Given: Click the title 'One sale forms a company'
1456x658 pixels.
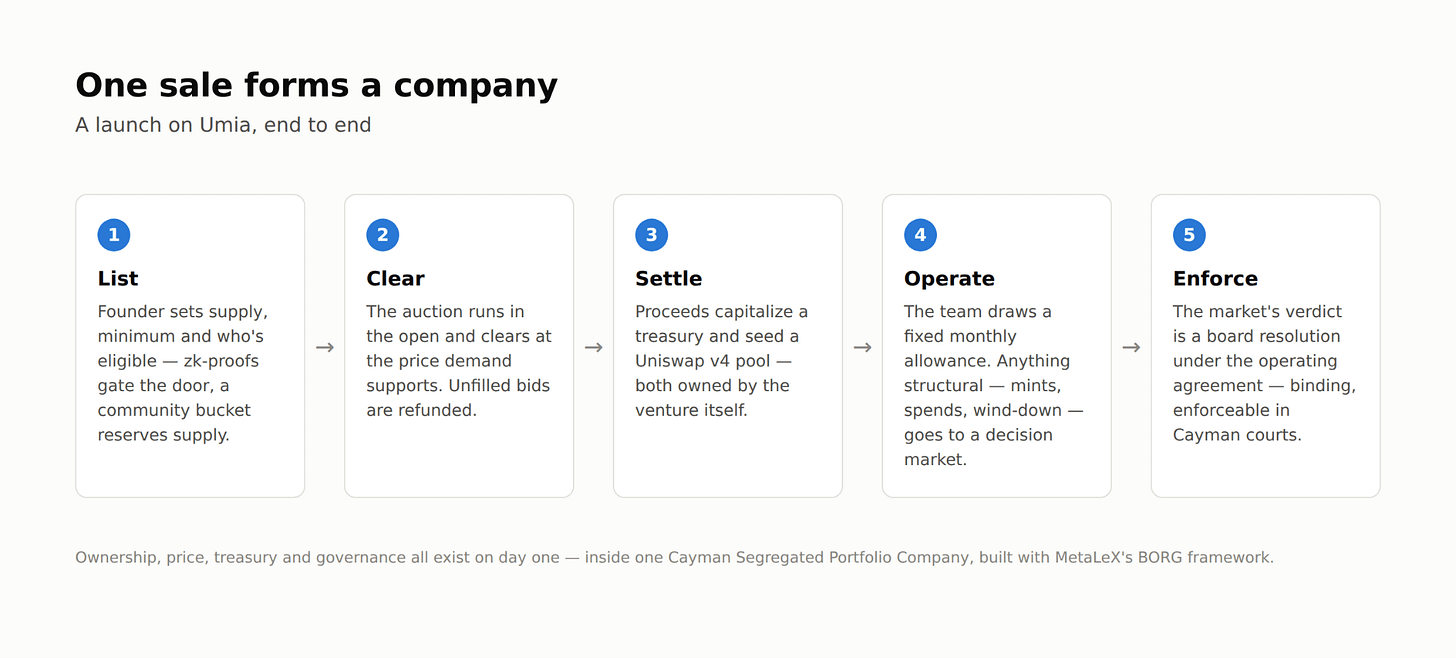Looking at the screenshot, I should tap(317, 85).
